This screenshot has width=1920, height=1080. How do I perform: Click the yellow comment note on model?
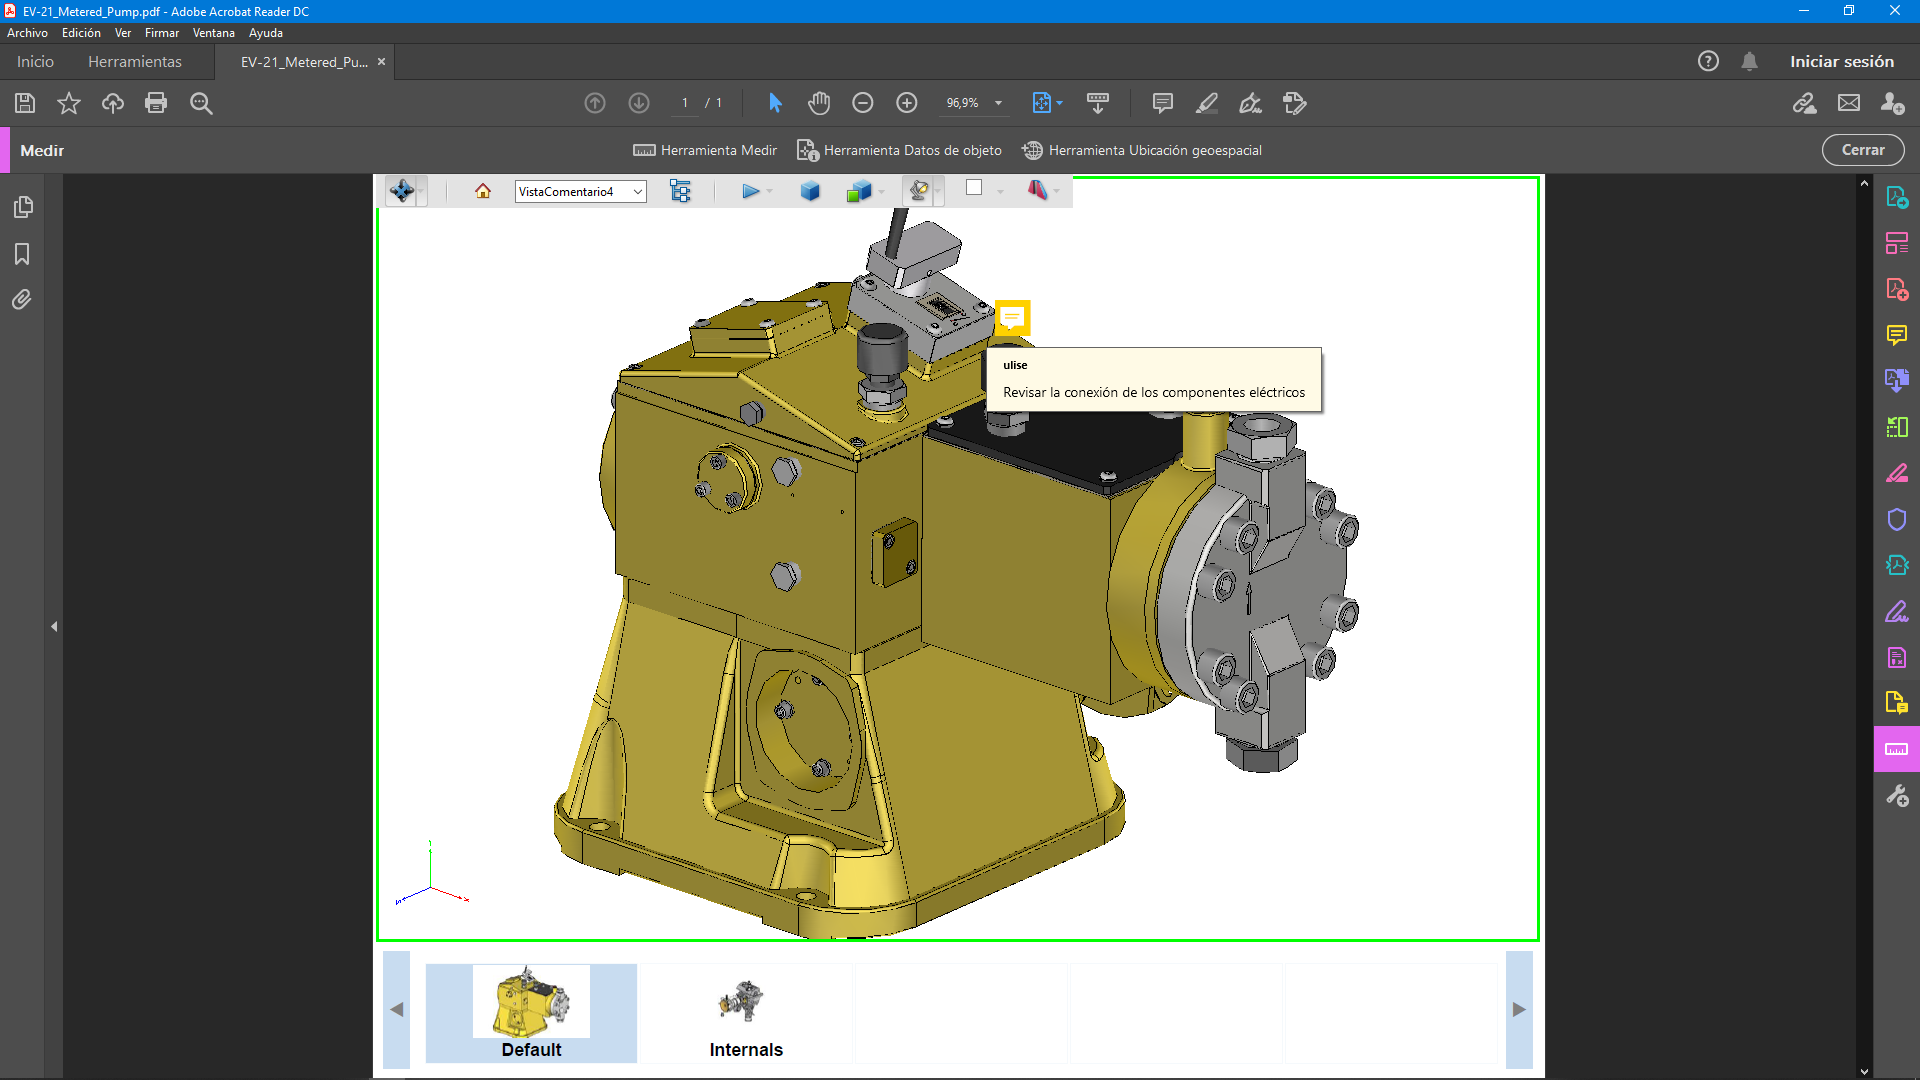pos(1012,318)
